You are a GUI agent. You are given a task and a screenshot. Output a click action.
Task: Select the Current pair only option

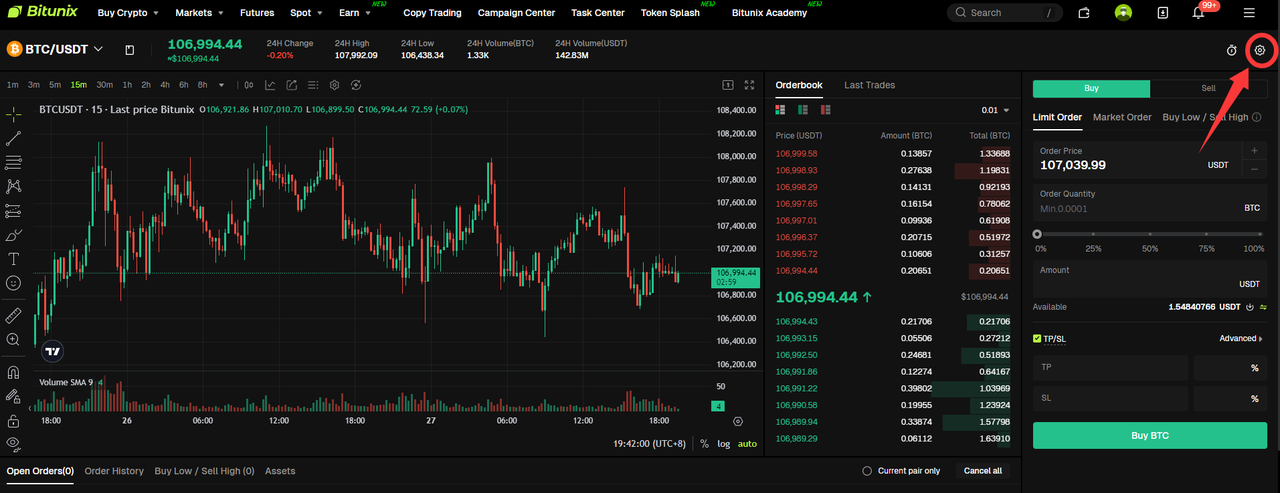[902, 471]
